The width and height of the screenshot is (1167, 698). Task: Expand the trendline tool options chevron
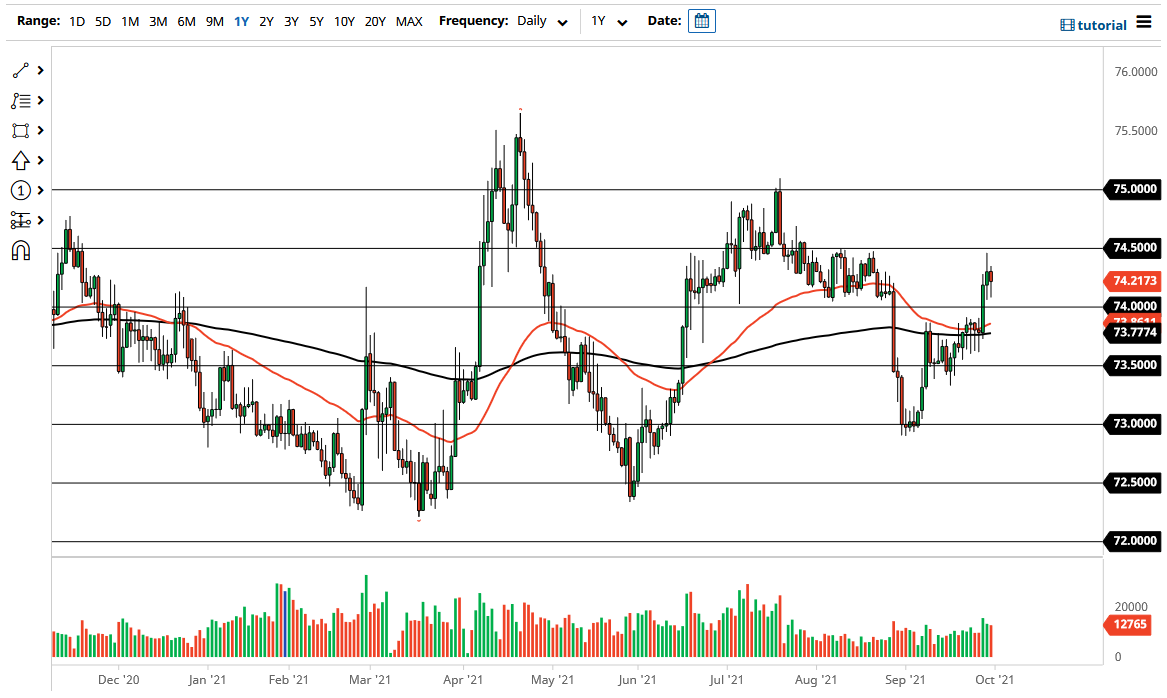pos(41,70)
